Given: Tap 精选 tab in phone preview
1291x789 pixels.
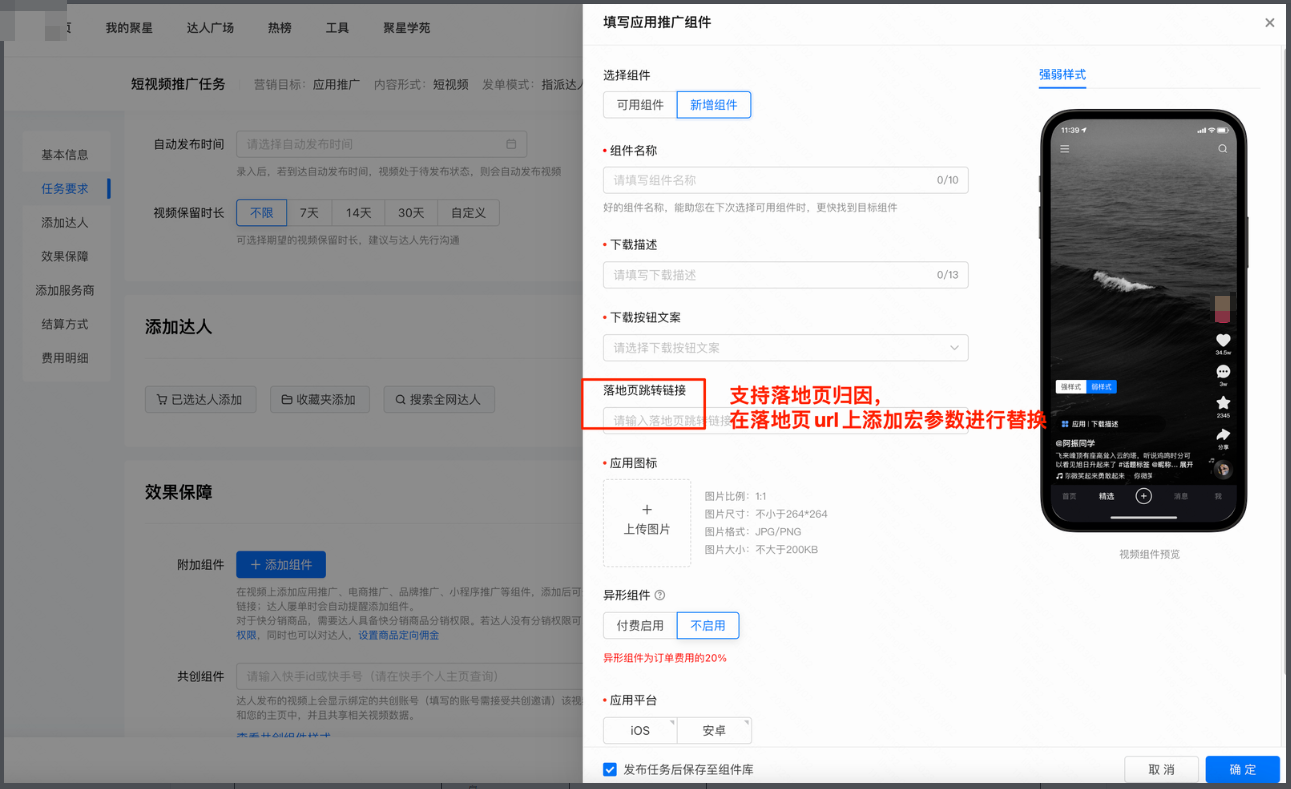Looking at the screenshot, I should (1106, 497).
